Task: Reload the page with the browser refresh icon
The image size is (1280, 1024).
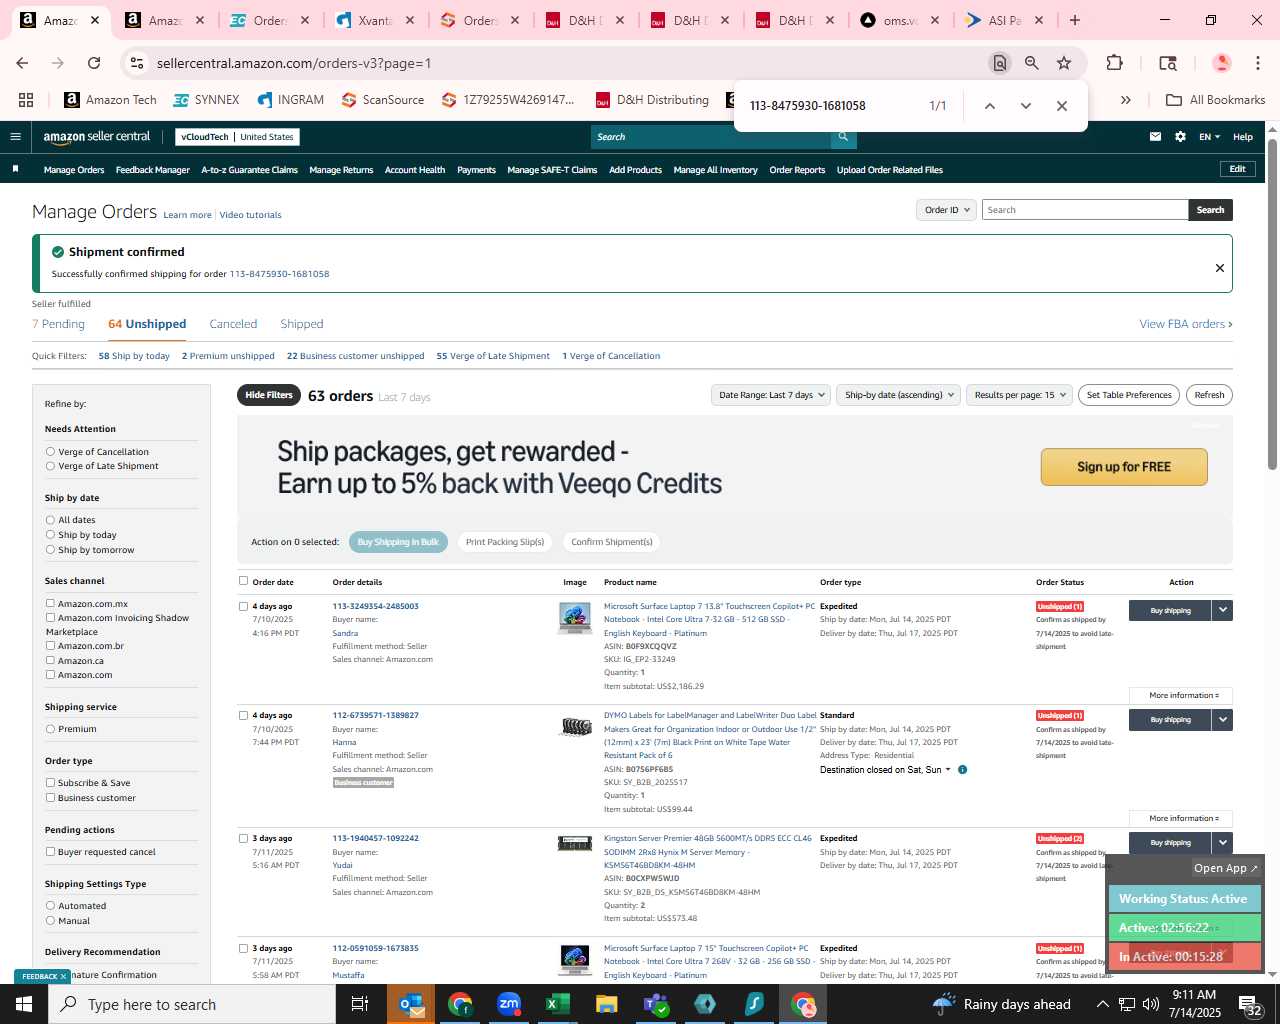Action: click(94, 63)
